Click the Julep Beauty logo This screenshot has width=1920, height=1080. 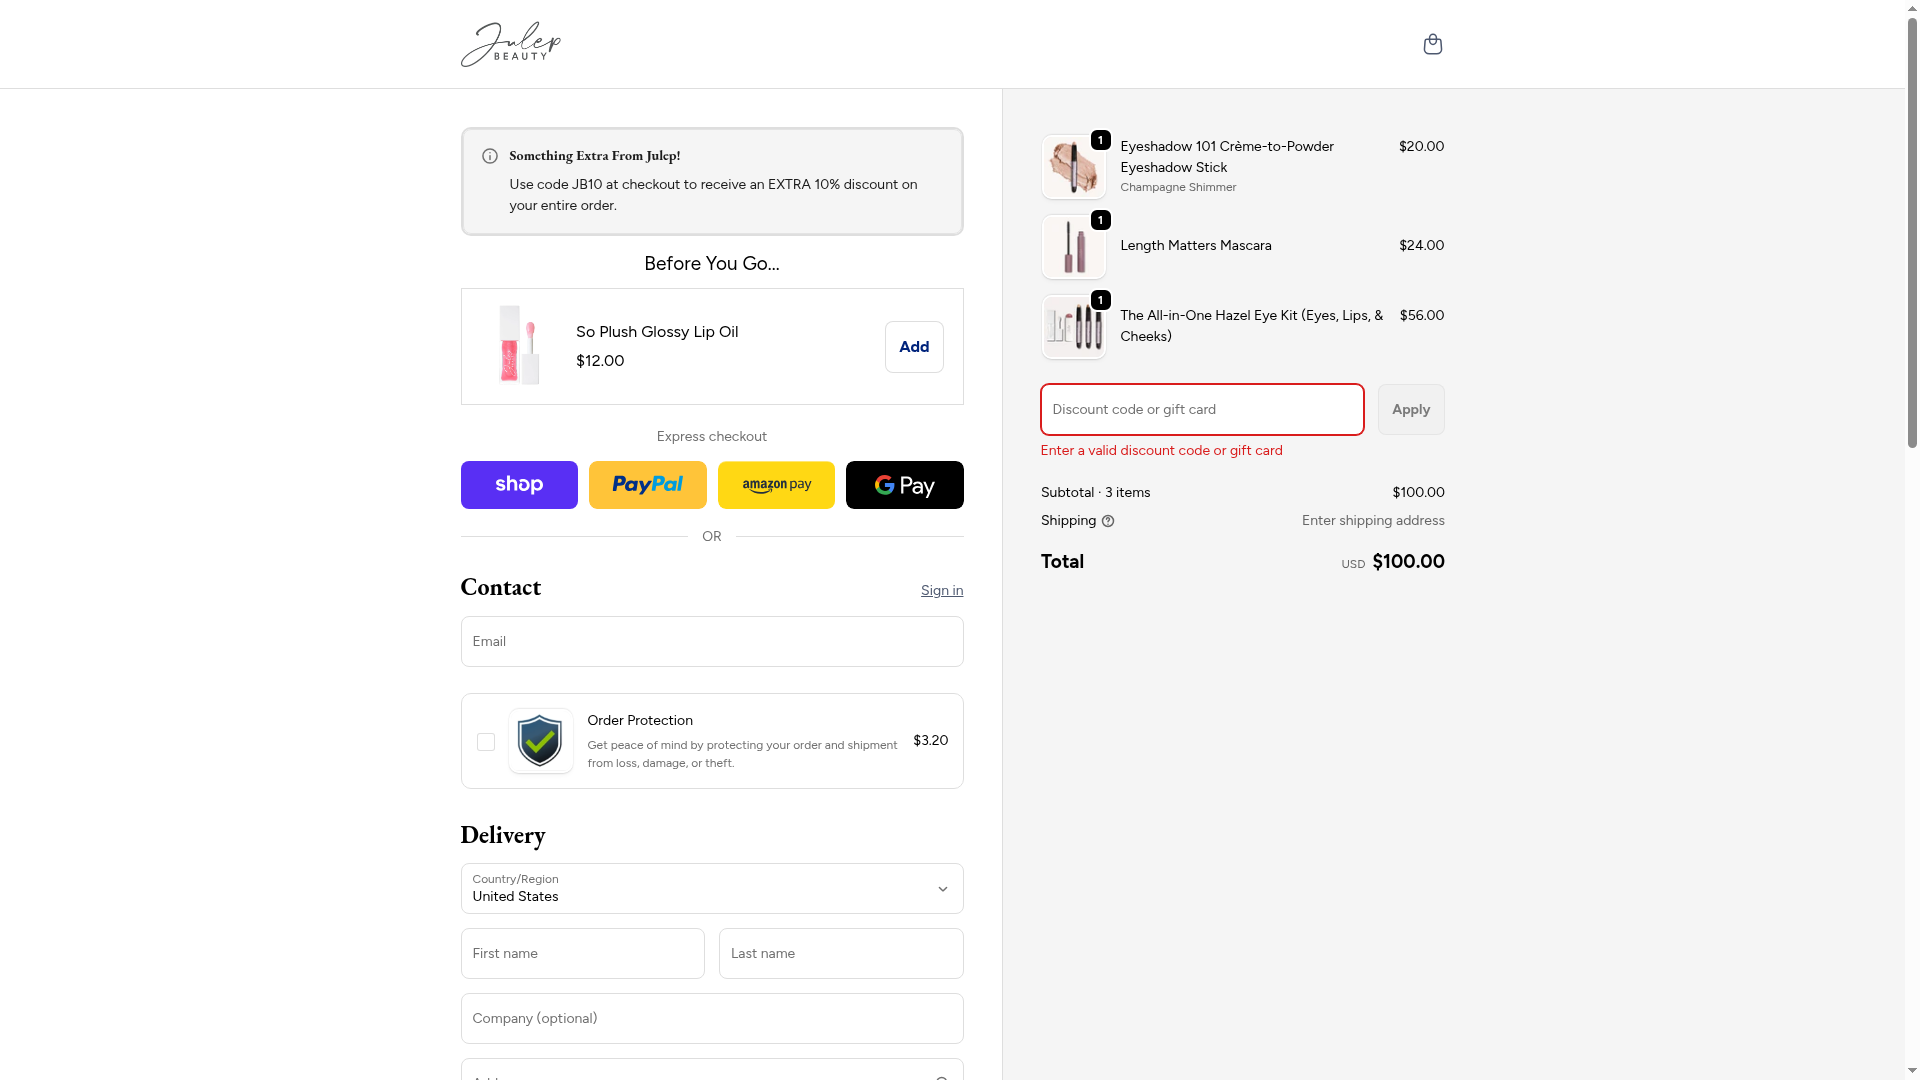pyautogui.click(x=510, y=44)
